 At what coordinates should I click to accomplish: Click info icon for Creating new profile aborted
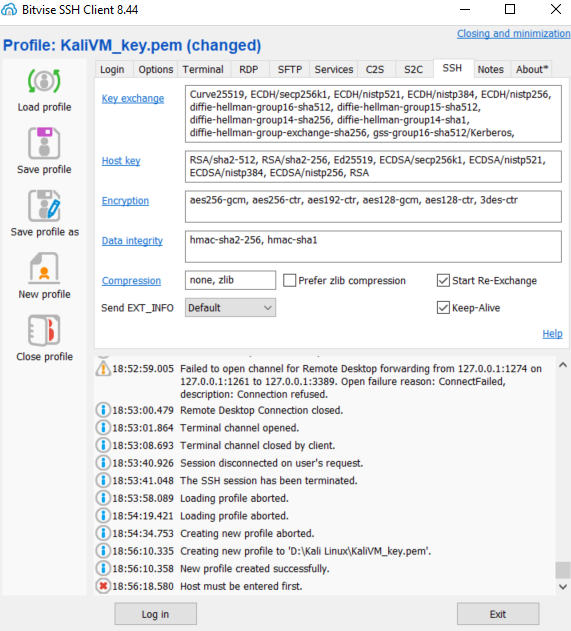tap(103, 533)
